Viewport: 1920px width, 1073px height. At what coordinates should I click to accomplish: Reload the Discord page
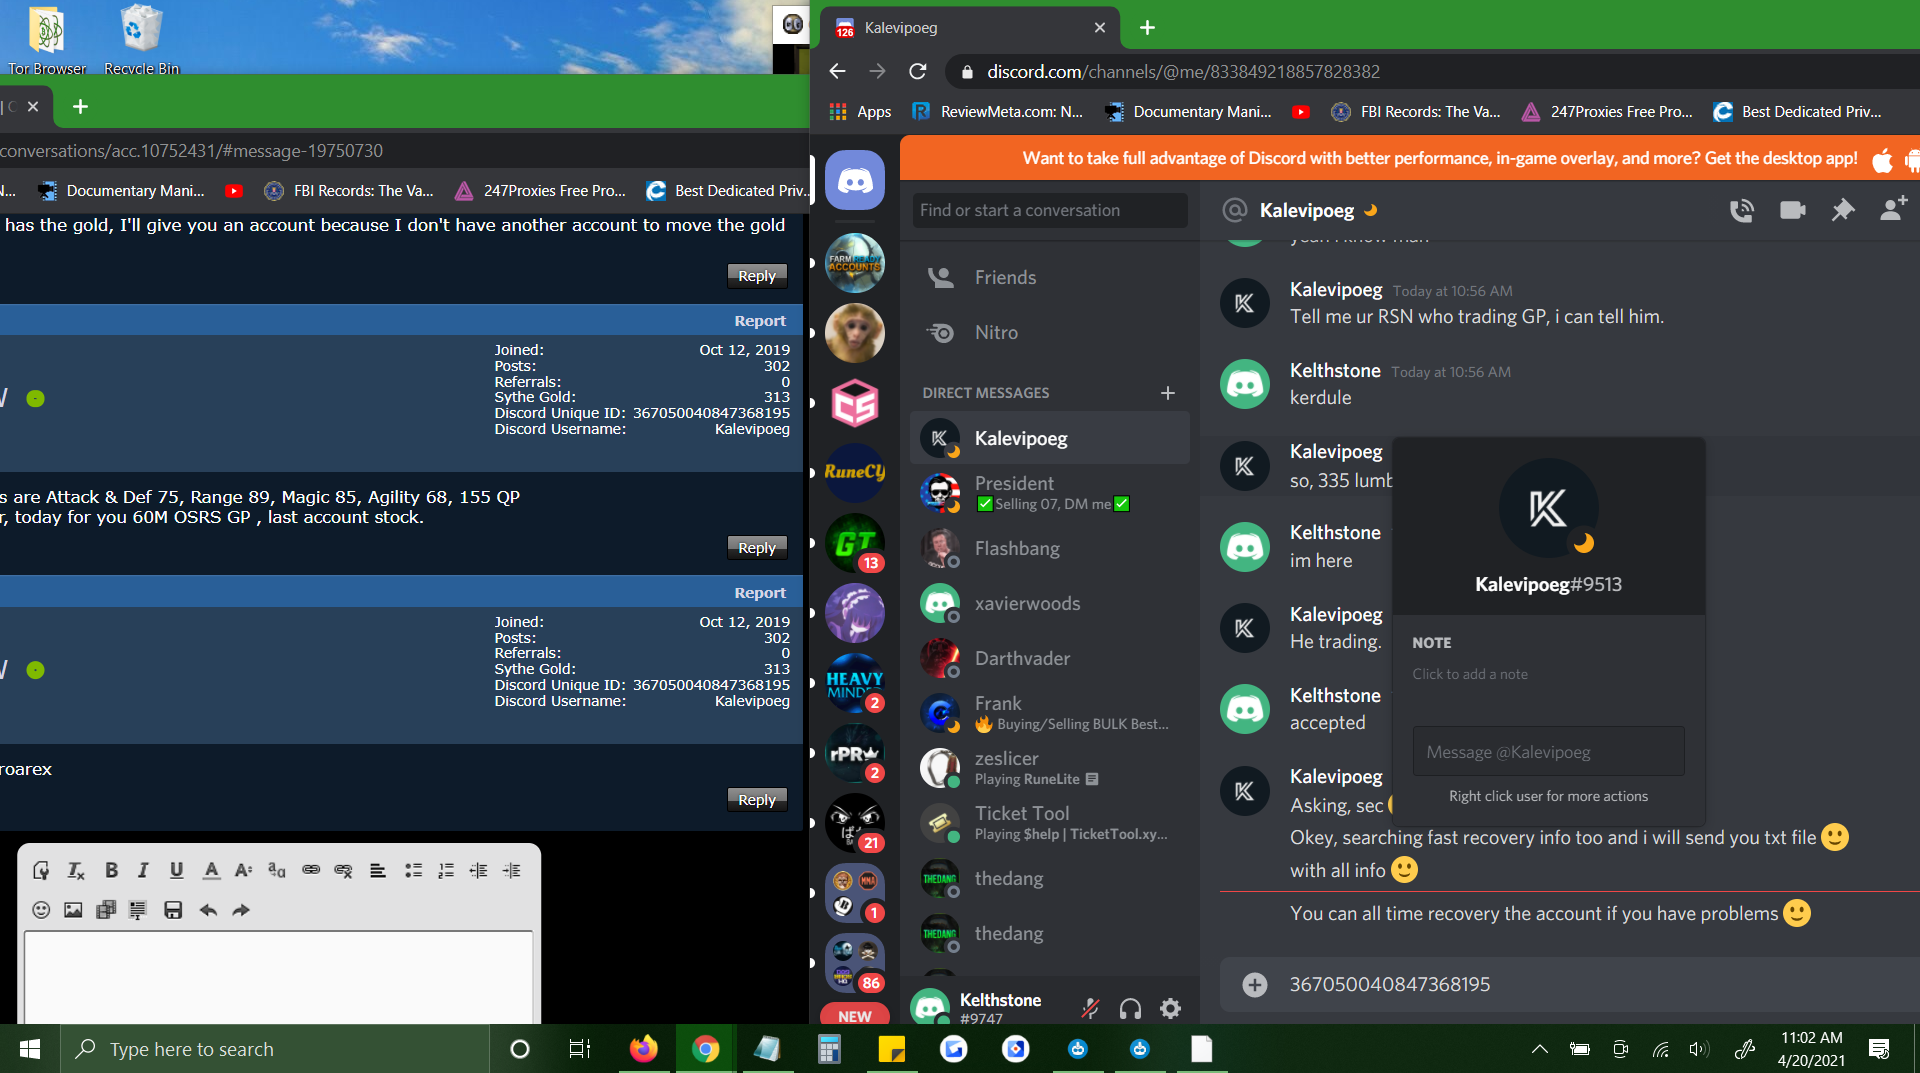(x=917, y=71)
